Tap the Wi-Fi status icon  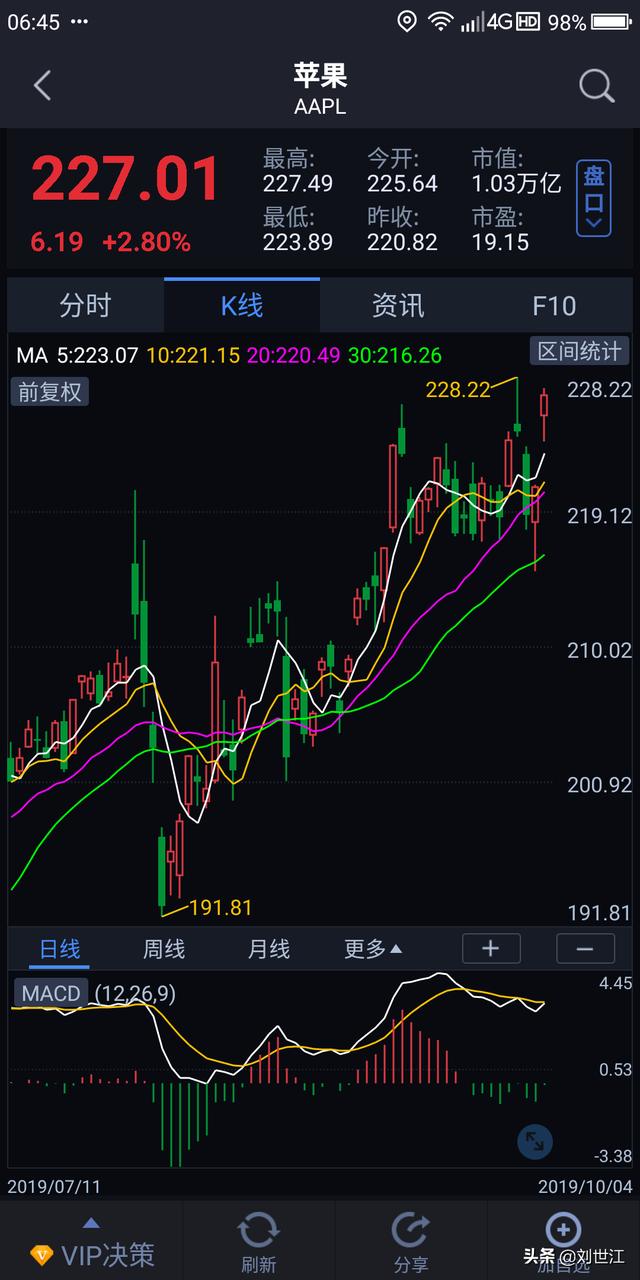click(x=440, y=21)
